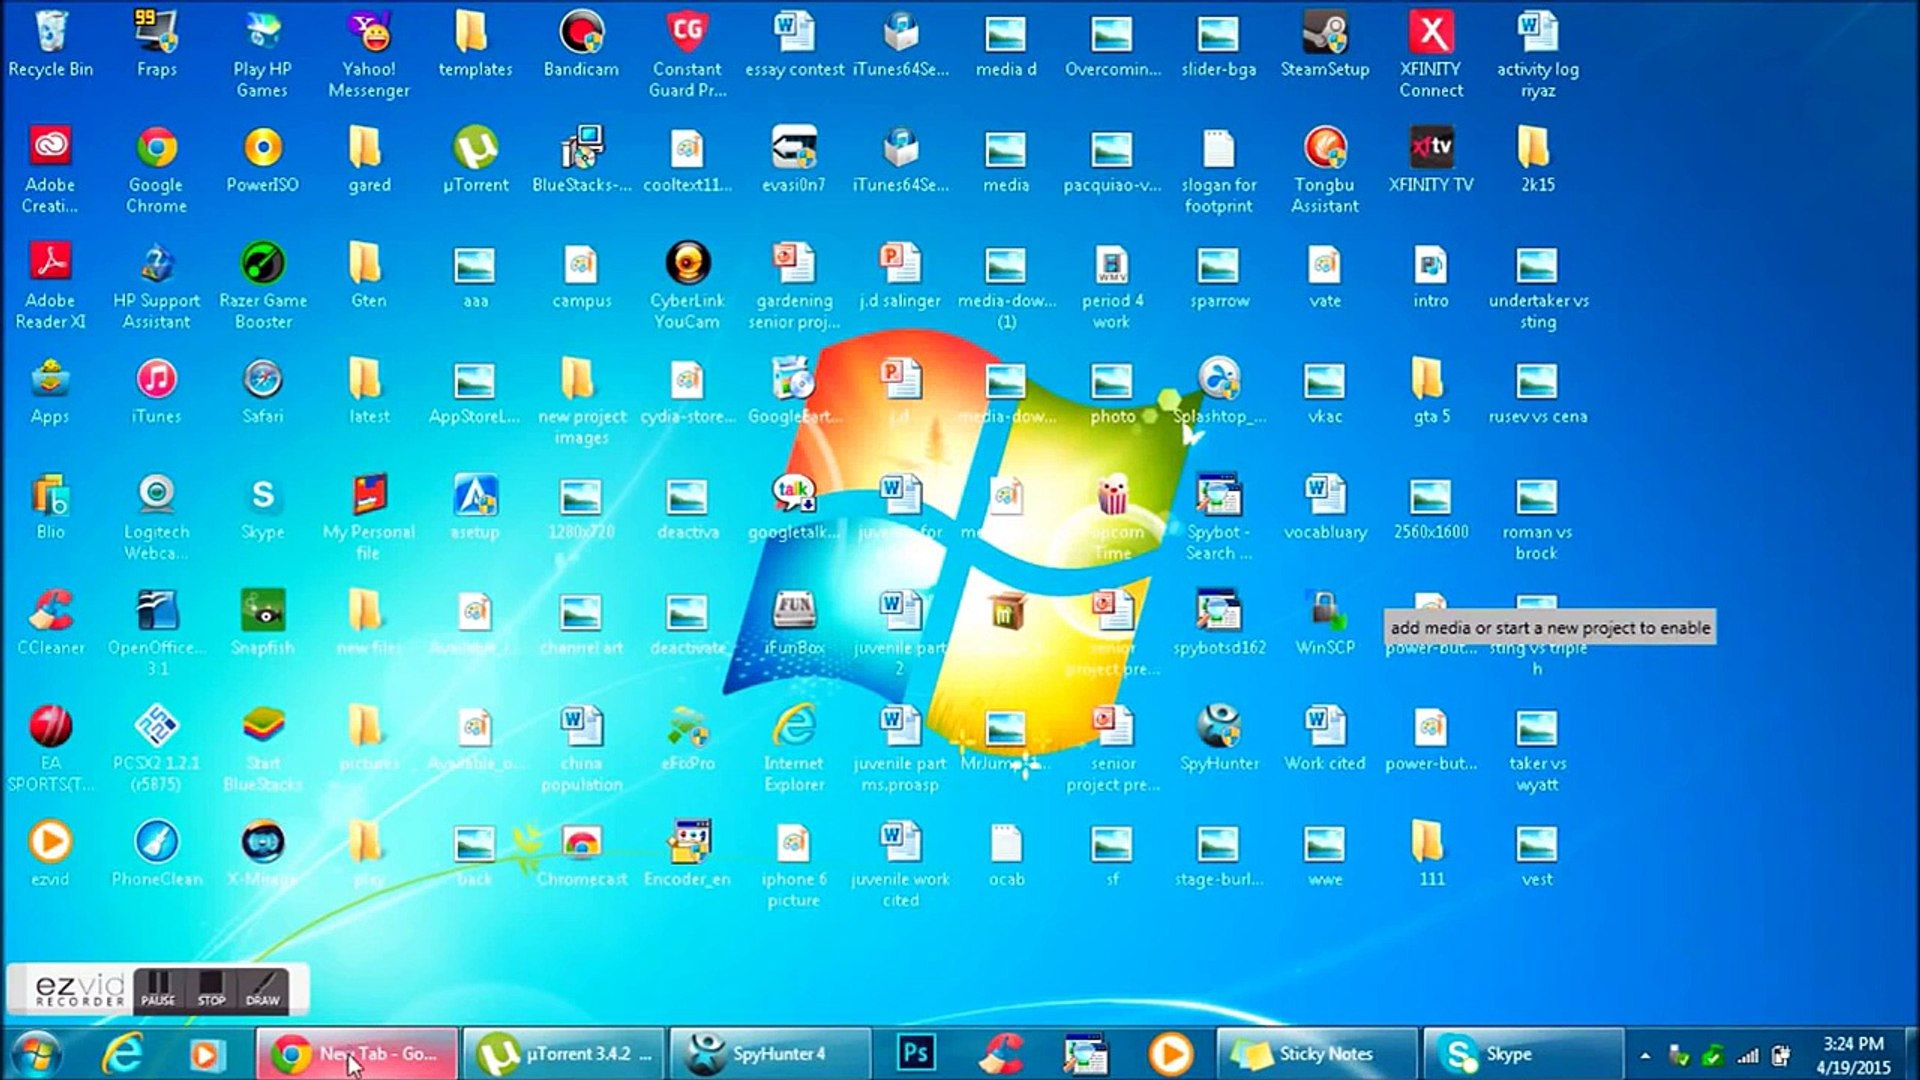Open the templates folder
Image resolution: width=1920 pixels, height=1080 pixels.
(x=475, y=44)
